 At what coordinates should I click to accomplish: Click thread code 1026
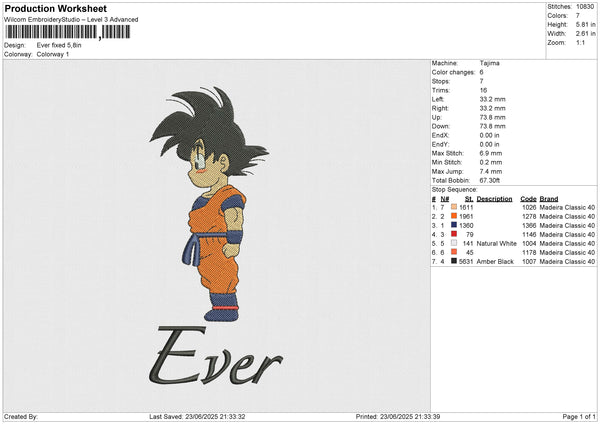pyautogui.click(x=529, y=207)
